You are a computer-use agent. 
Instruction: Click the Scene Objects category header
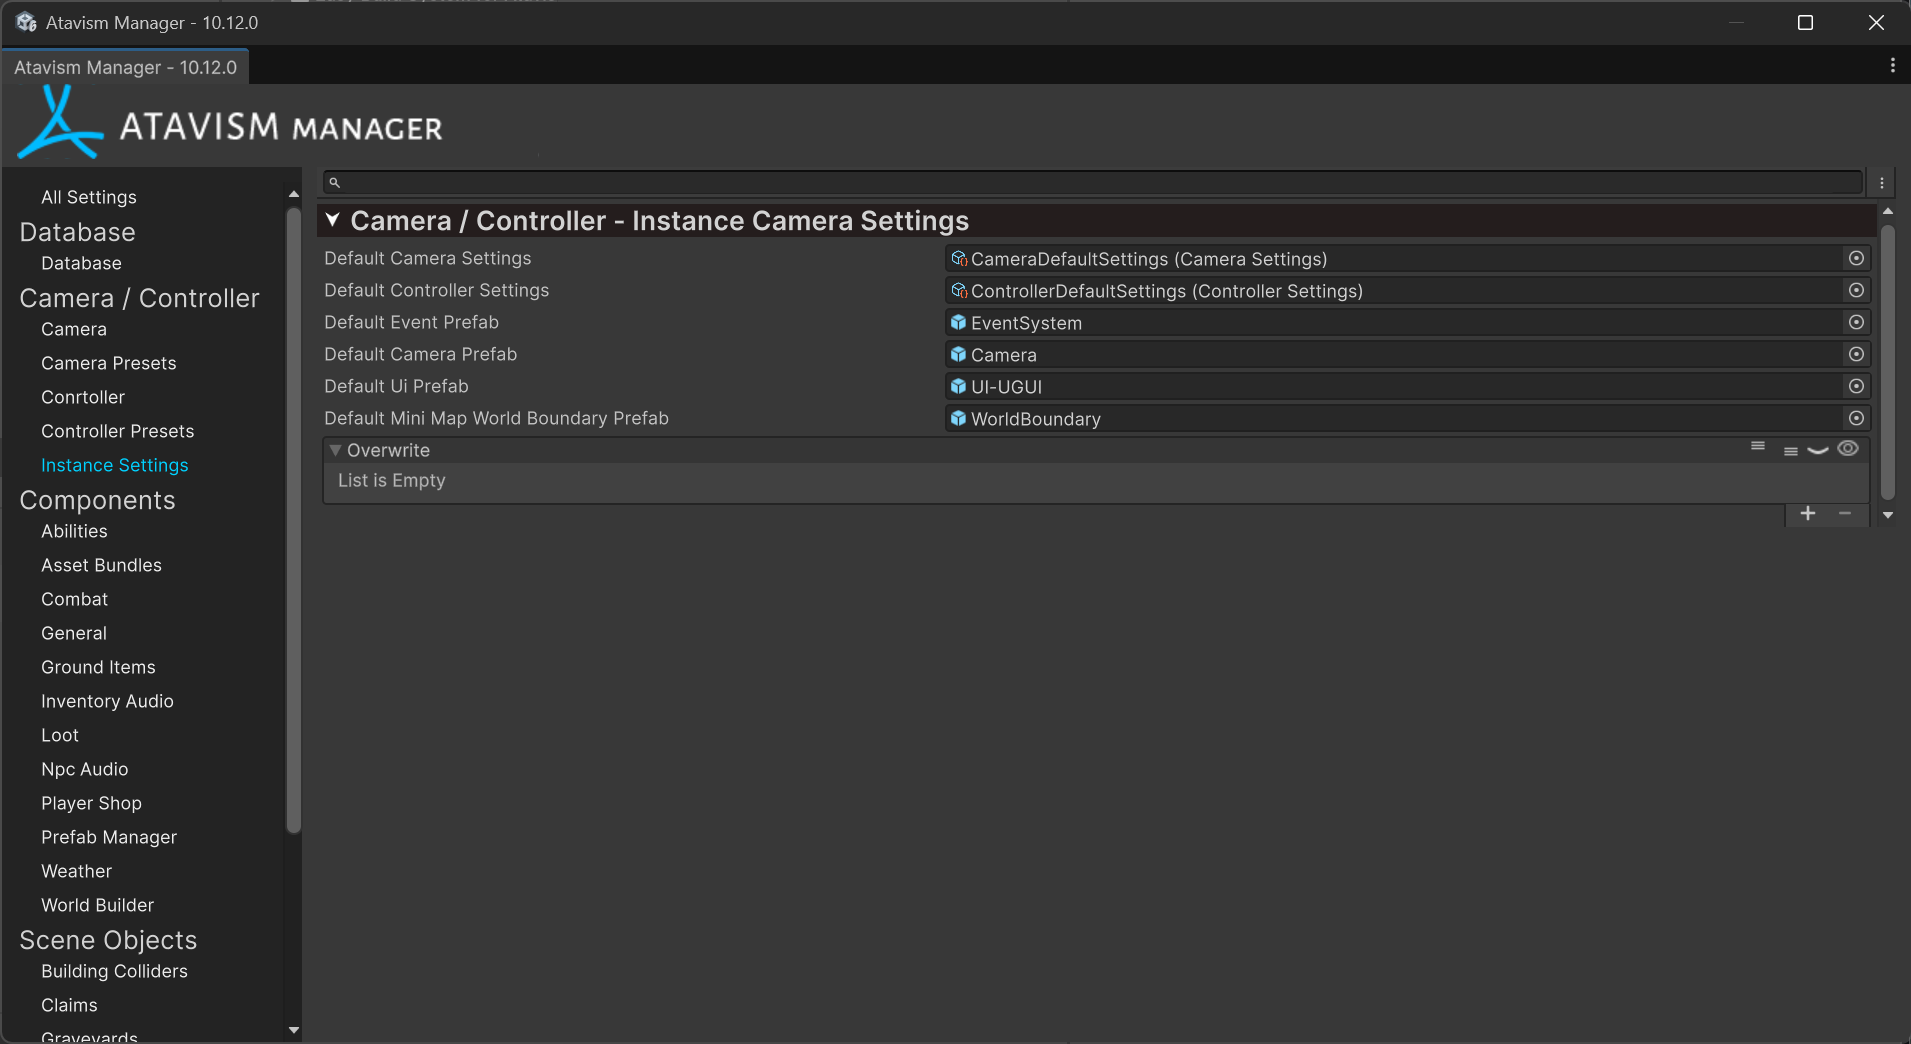(x=108, y=940)
